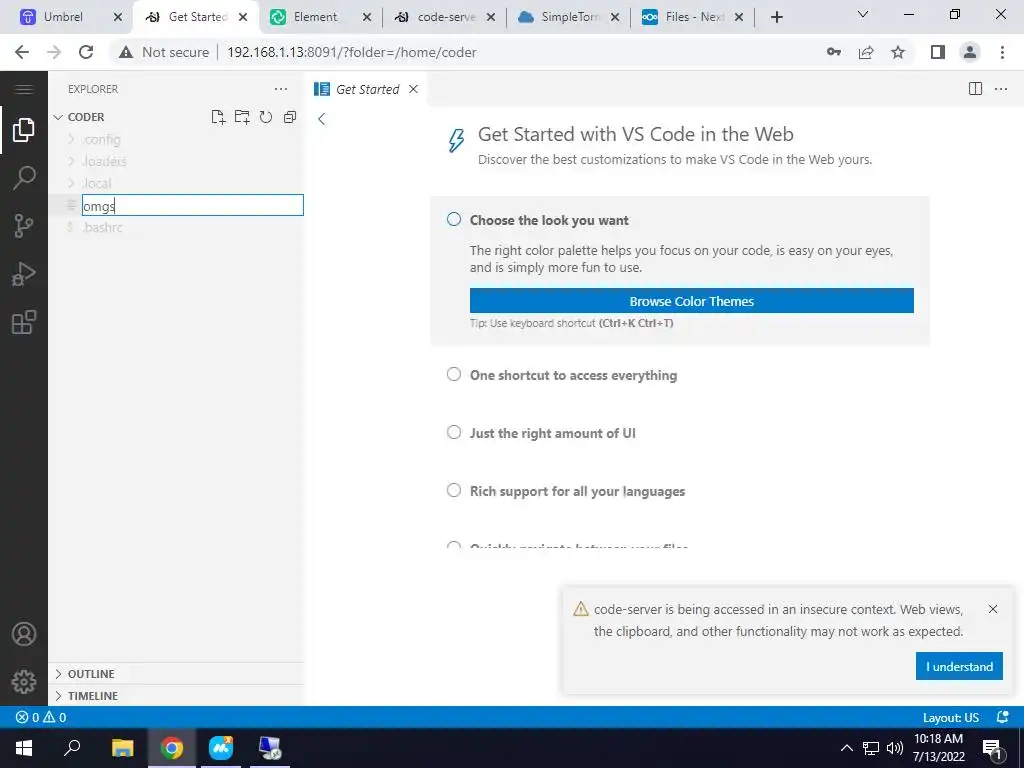Open the Search view in activity bar

[x=24, y=178]
